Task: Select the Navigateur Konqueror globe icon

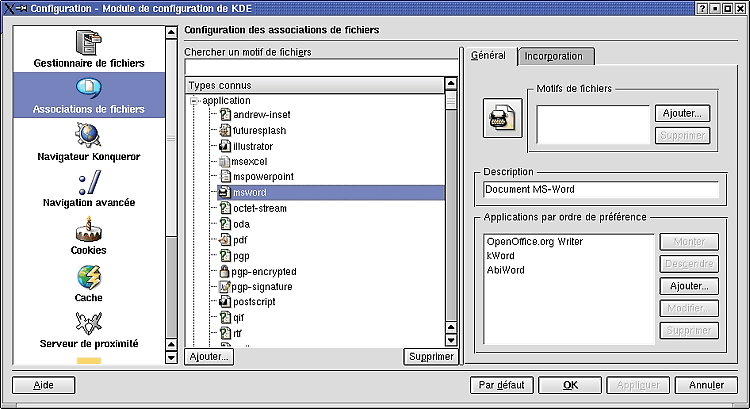Action: (88, 134)
